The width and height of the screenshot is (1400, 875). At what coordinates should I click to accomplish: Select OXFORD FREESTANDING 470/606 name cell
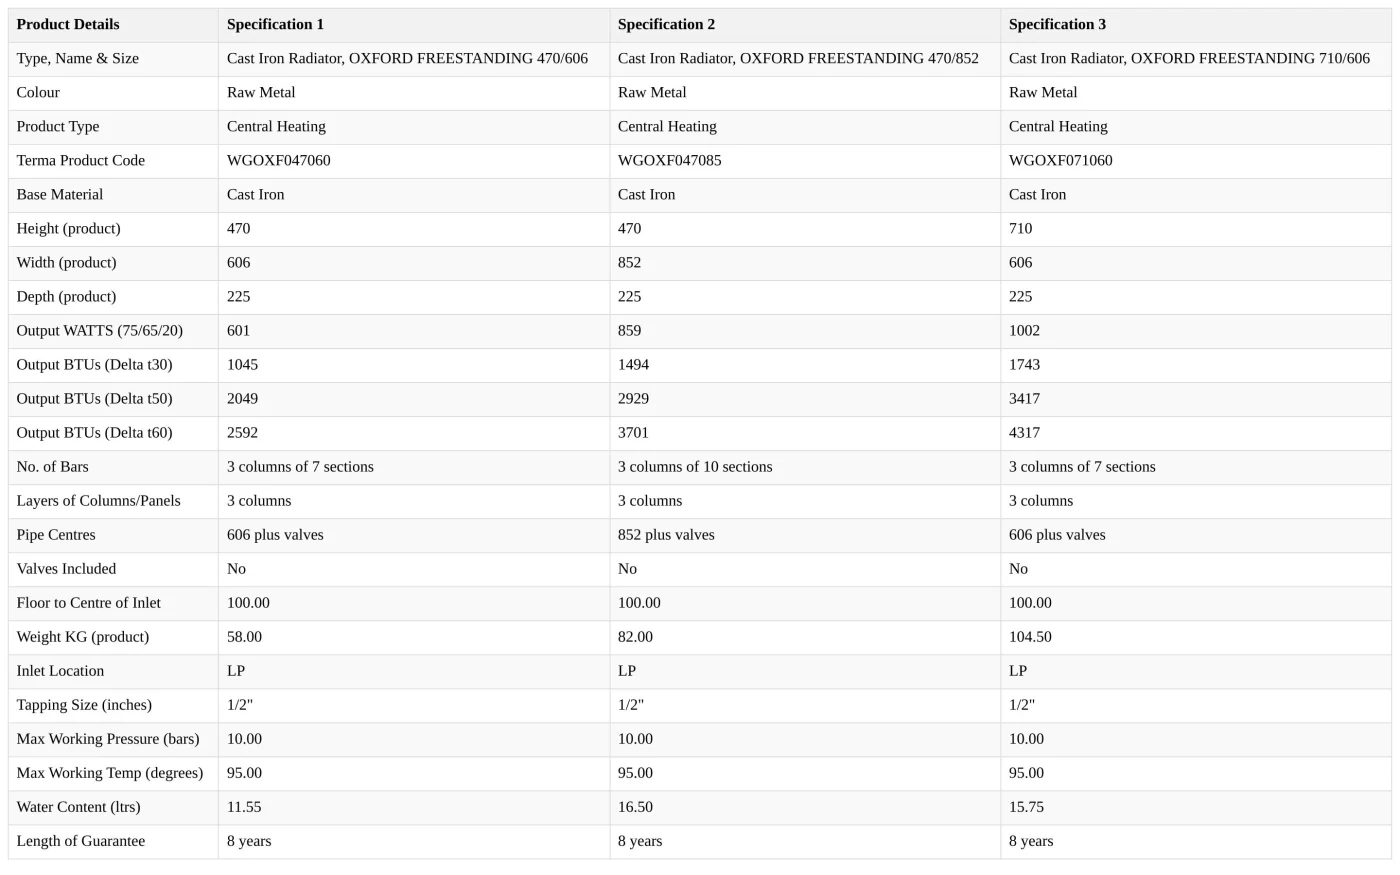(414, 59)
